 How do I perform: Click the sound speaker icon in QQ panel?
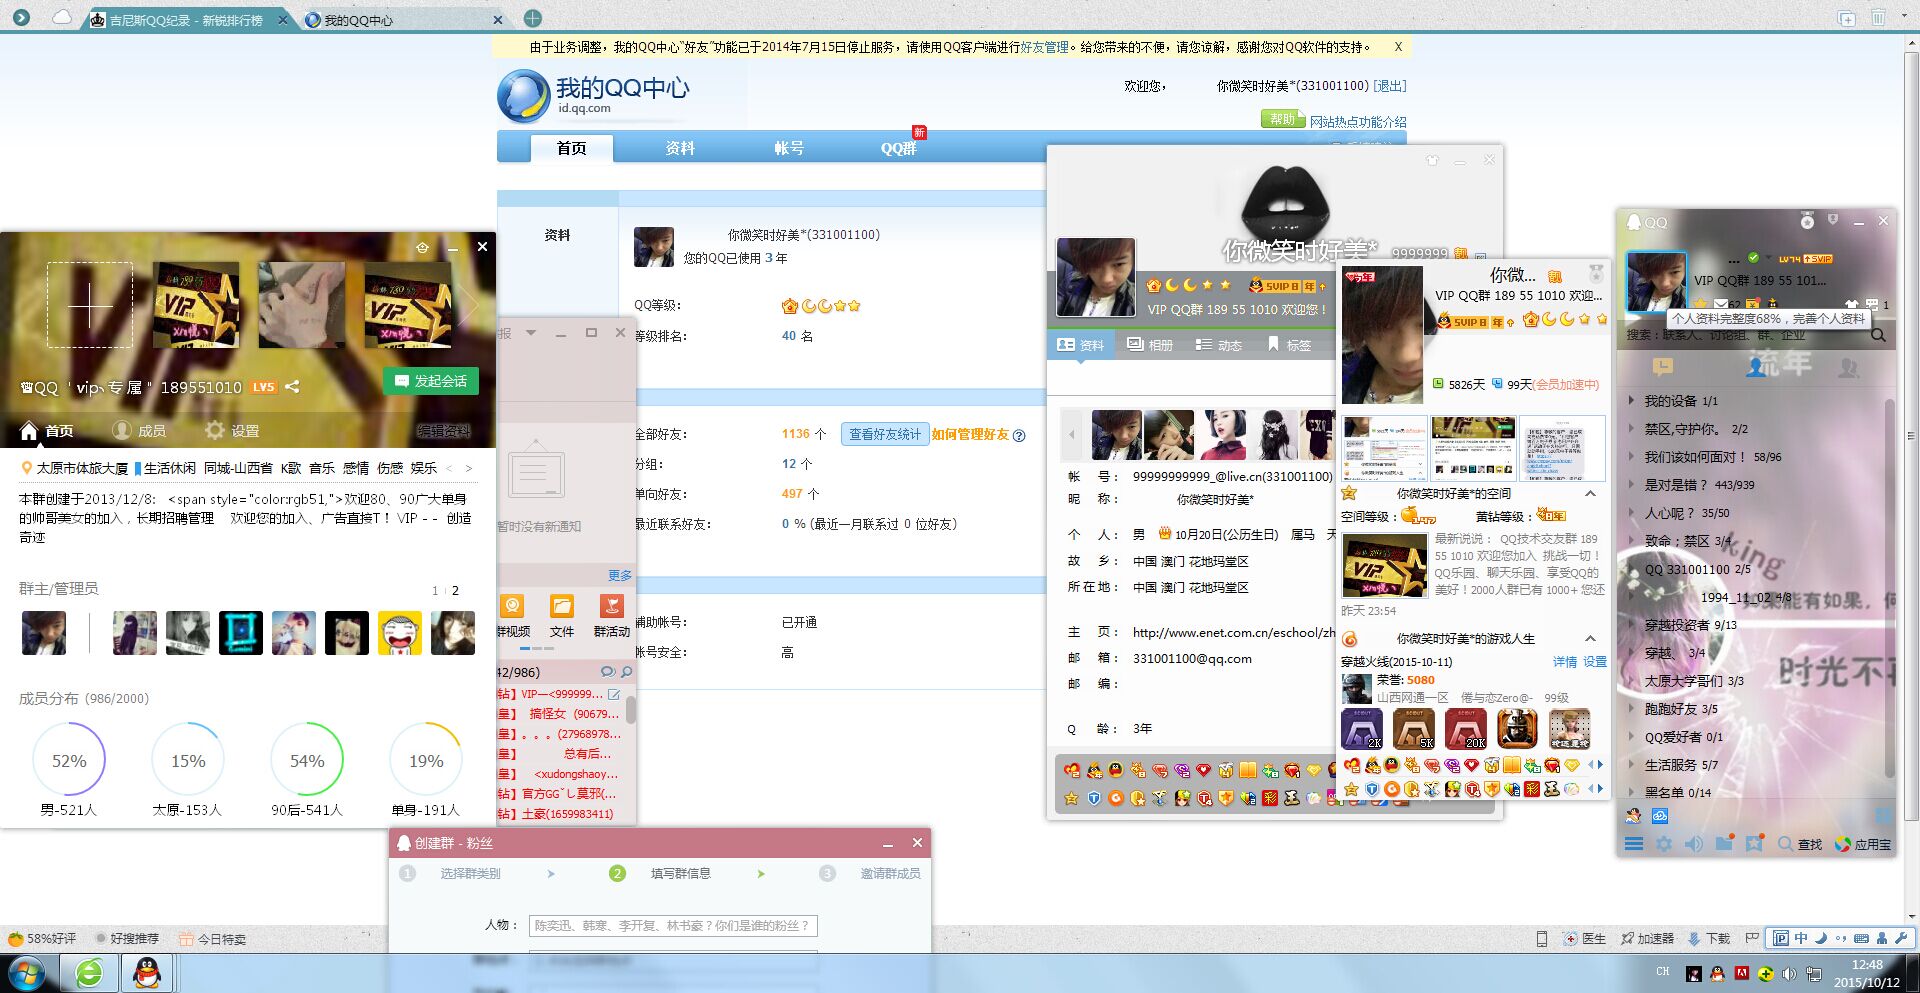(x=1694, y=844)
